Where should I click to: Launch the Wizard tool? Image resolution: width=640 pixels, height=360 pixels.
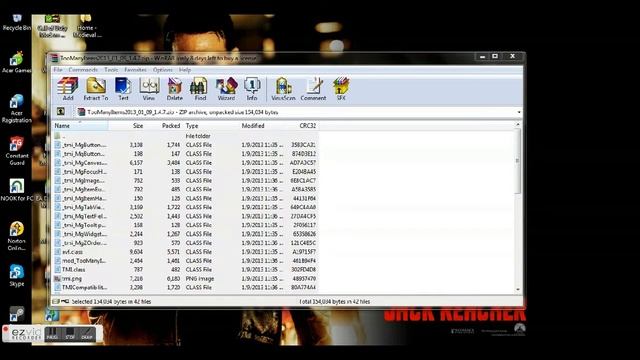(x=226, y=89)
